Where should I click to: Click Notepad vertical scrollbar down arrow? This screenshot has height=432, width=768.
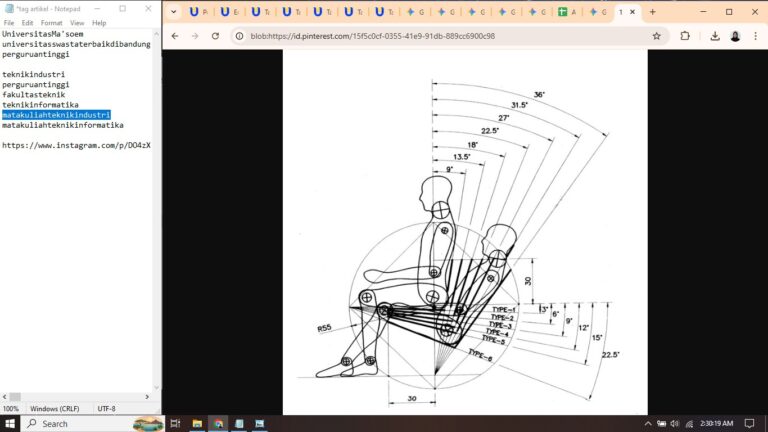[x=157, y=388]
